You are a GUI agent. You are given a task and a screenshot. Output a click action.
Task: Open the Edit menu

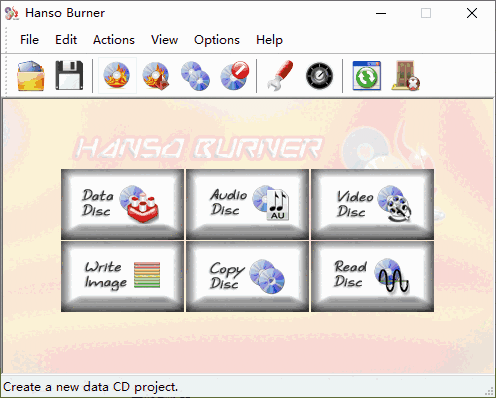tap(66, 40)
